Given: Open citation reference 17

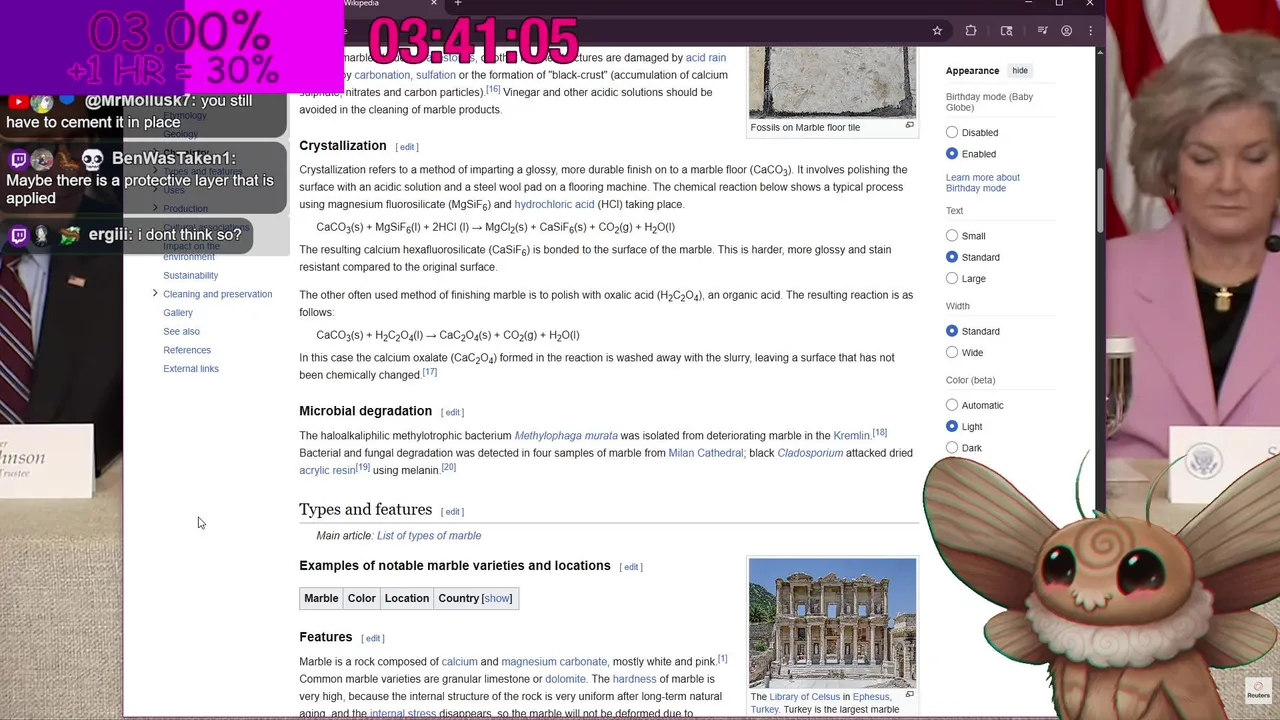Looking at the screenshot, I should click(x=429, y=372).
